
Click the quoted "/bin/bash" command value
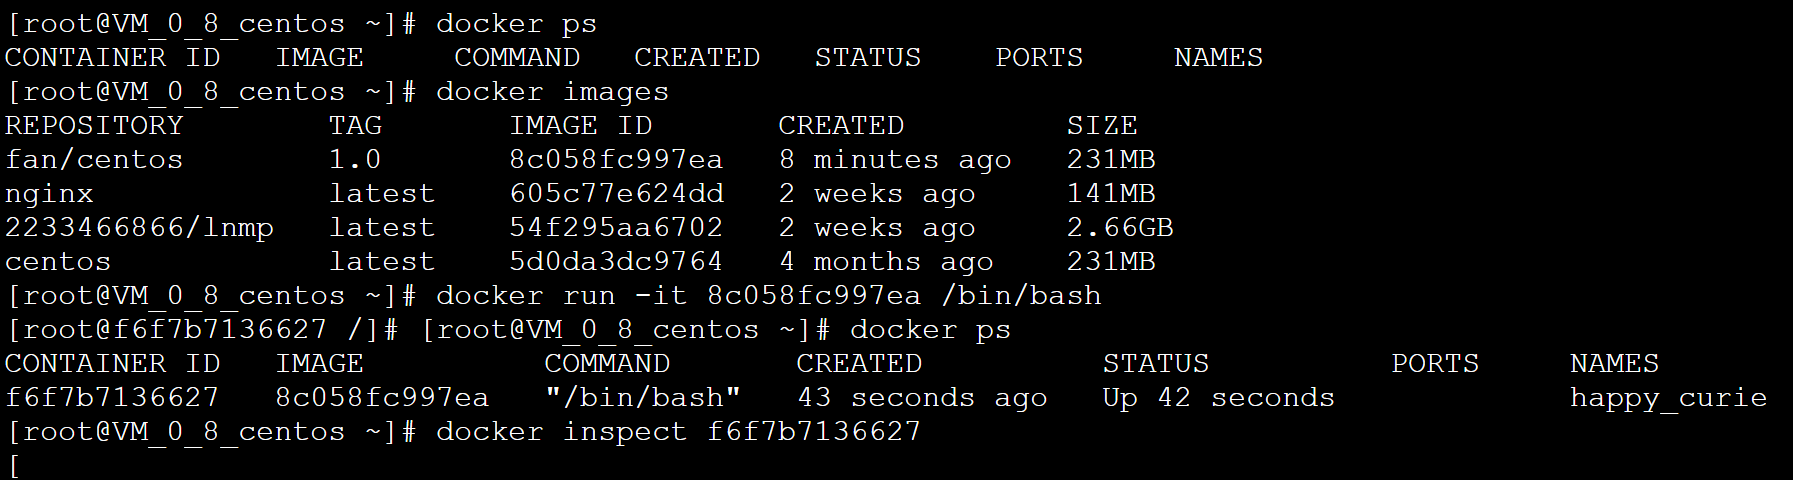(643, 398)
